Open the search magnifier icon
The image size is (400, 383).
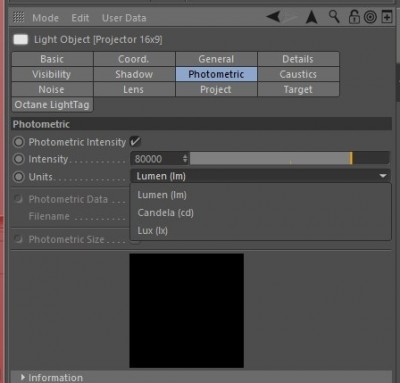point(334,16)
